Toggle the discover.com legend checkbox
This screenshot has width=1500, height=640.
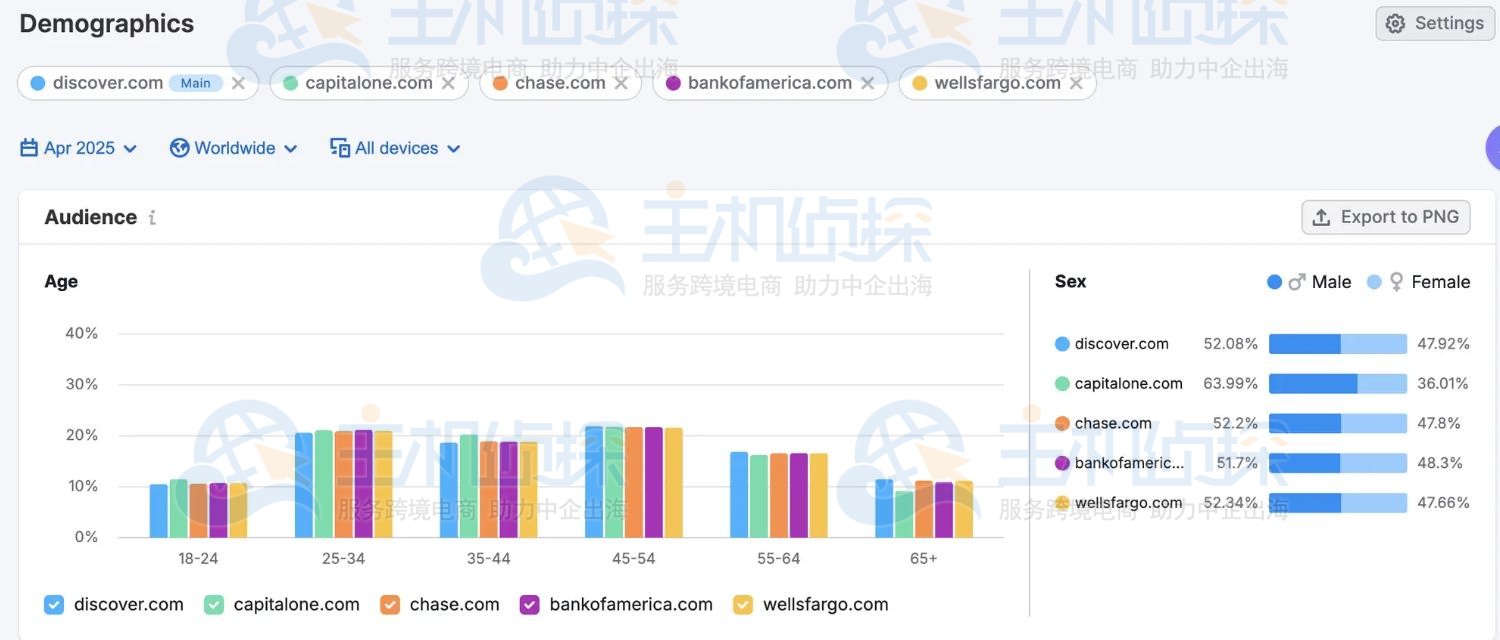[53, 604]
